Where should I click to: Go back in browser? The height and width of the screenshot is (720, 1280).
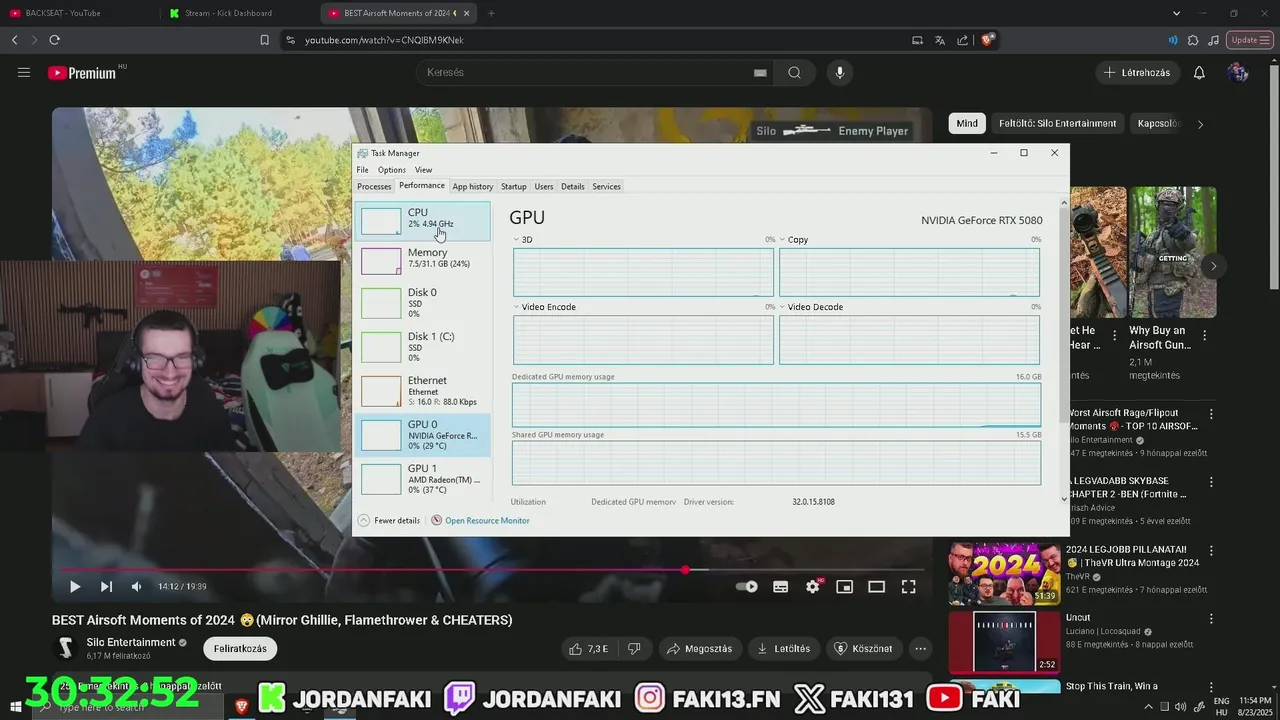14,40
